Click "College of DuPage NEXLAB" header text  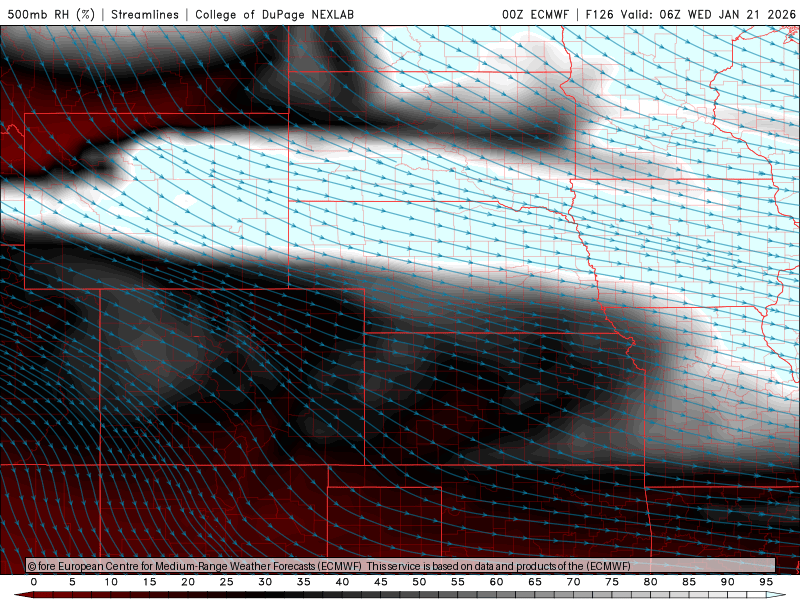(274, 14)
